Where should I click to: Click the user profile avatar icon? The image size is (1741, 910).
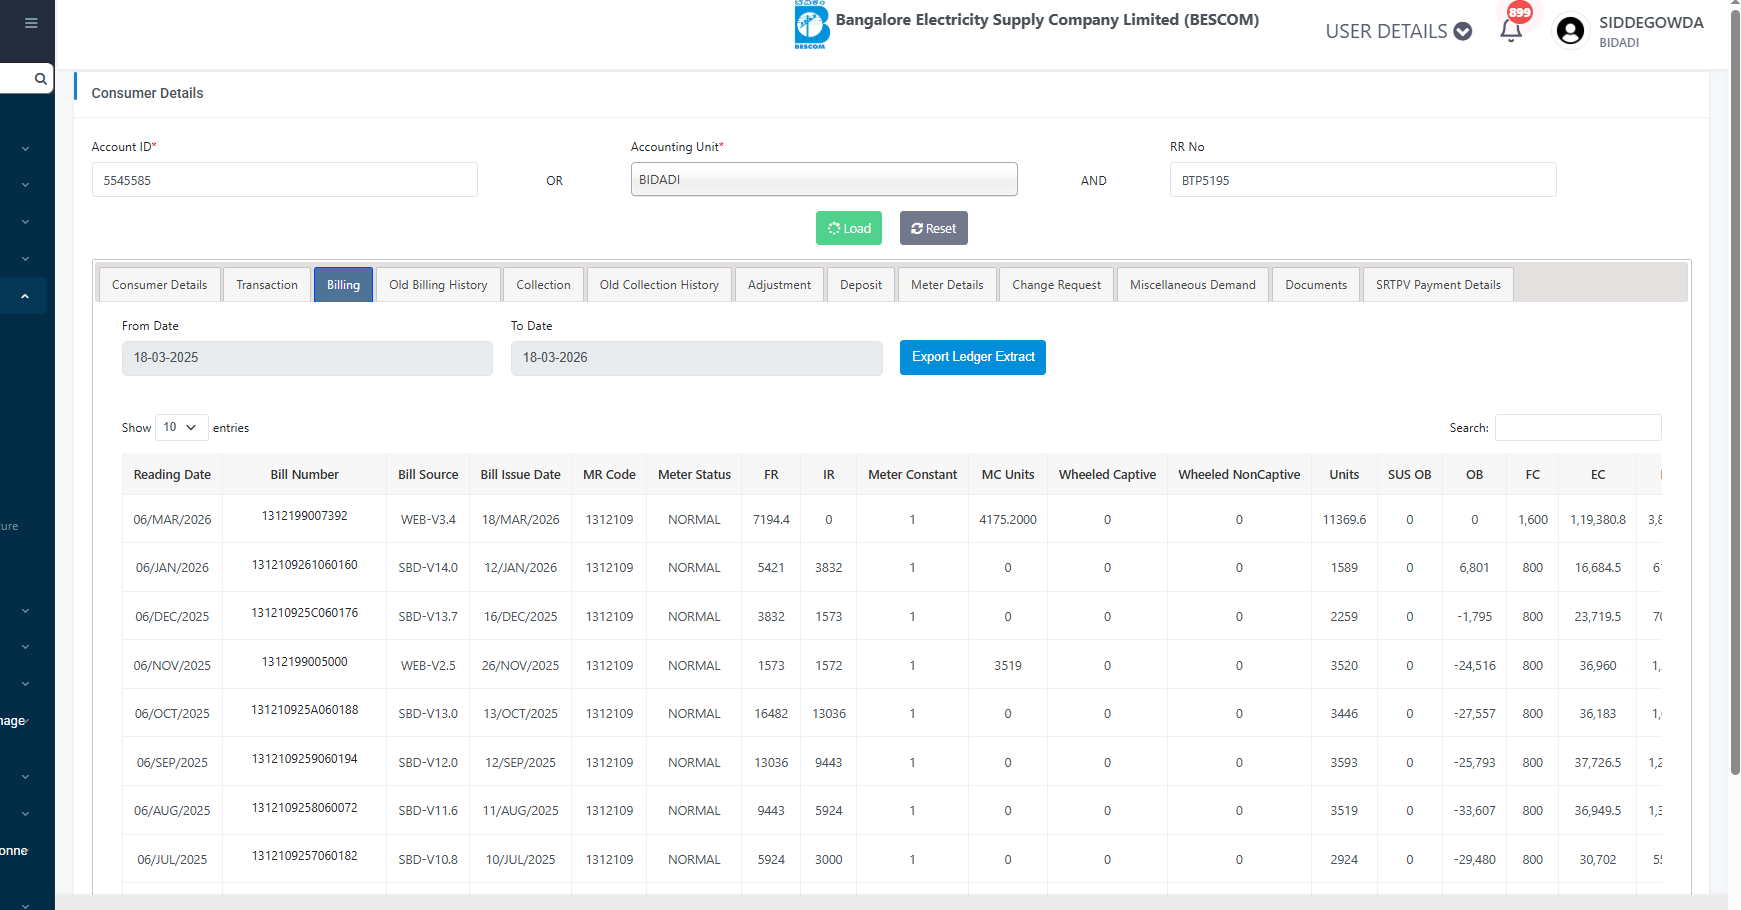1570,31
